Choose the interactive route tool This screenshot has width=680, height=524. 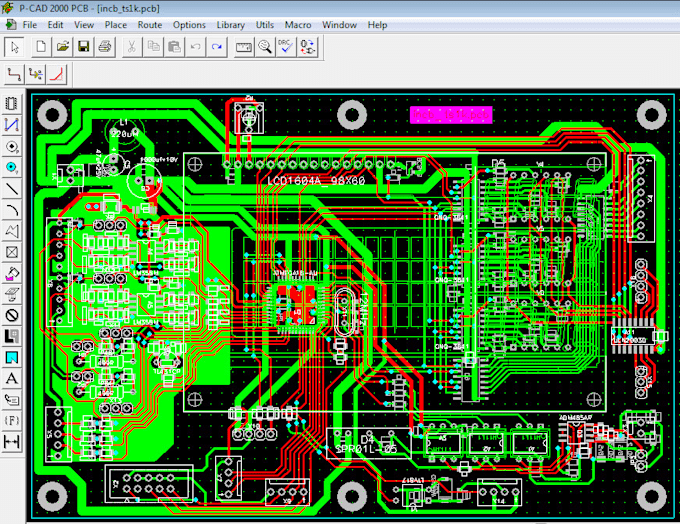click(36, 75)
